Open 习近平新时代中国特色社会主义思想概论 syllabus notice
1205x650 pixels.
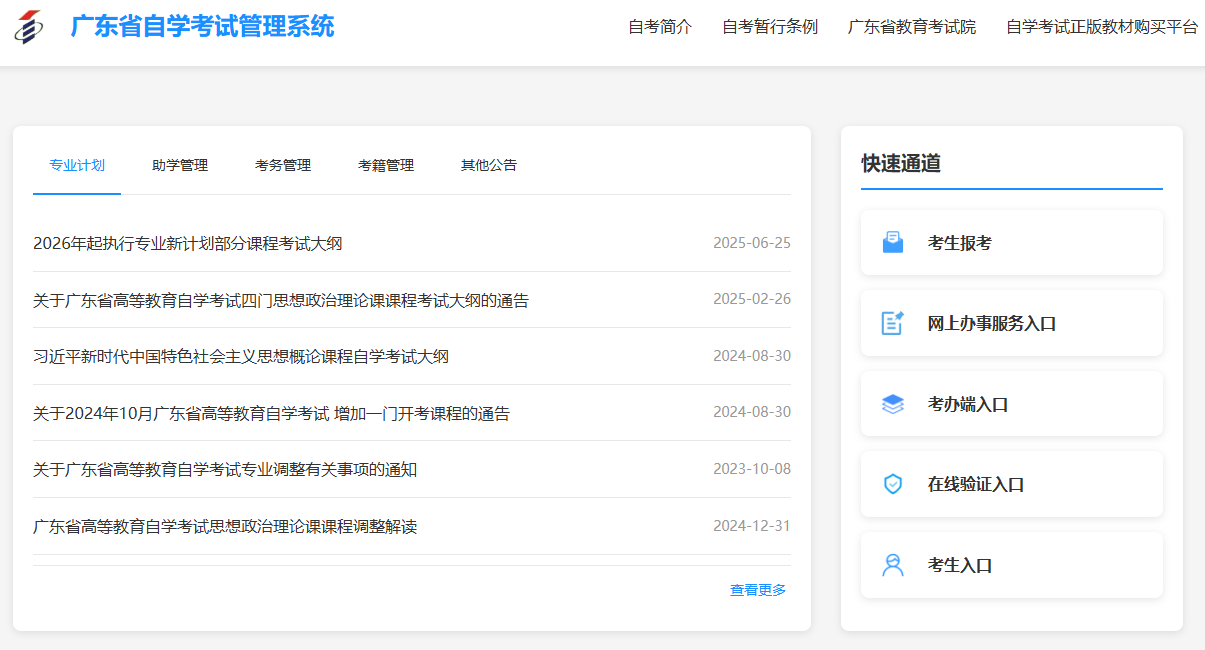[241, 356]
